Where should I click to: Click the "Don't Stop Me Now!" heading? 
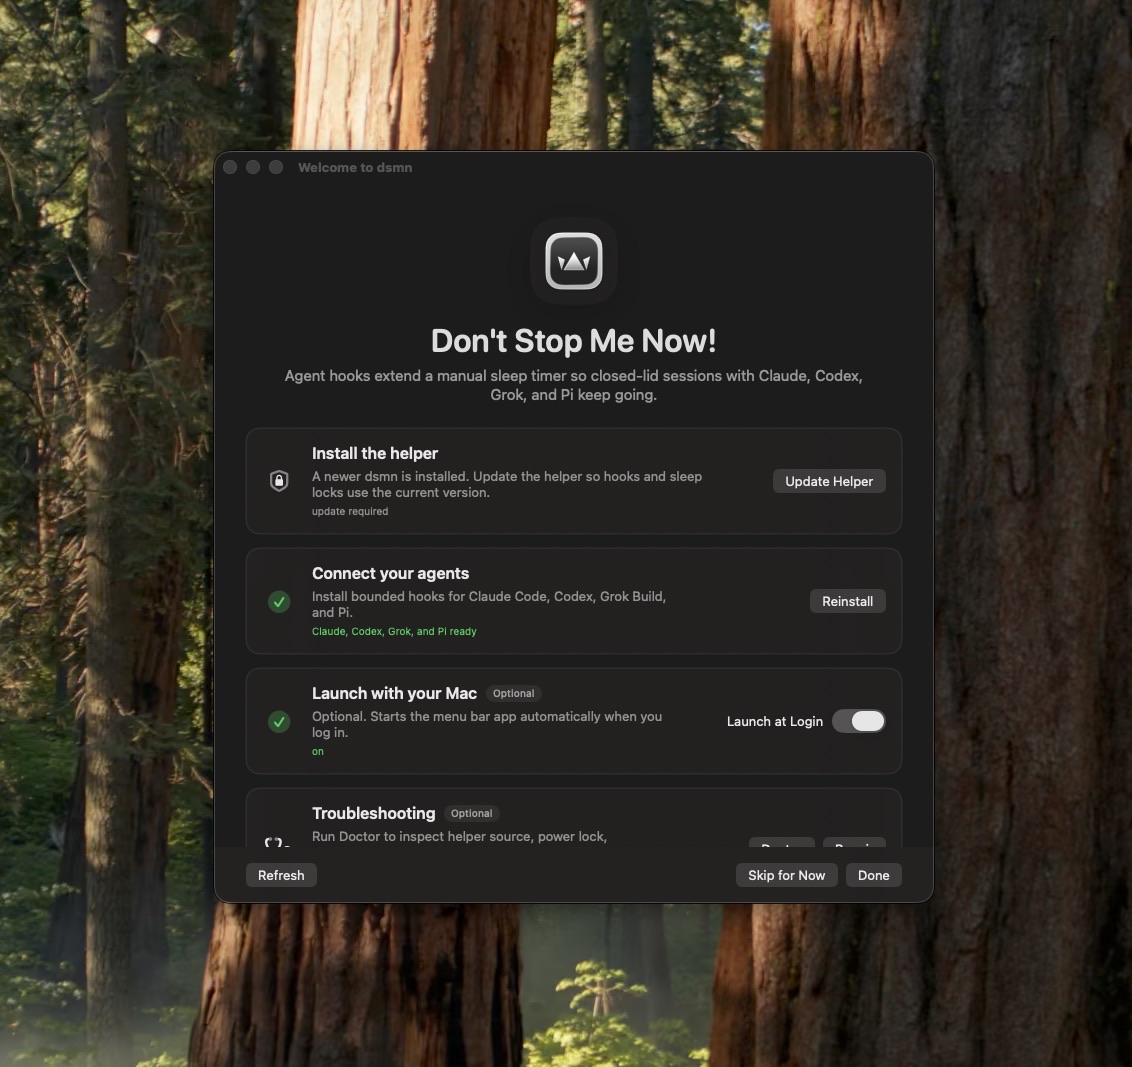(x=573, y=341)
